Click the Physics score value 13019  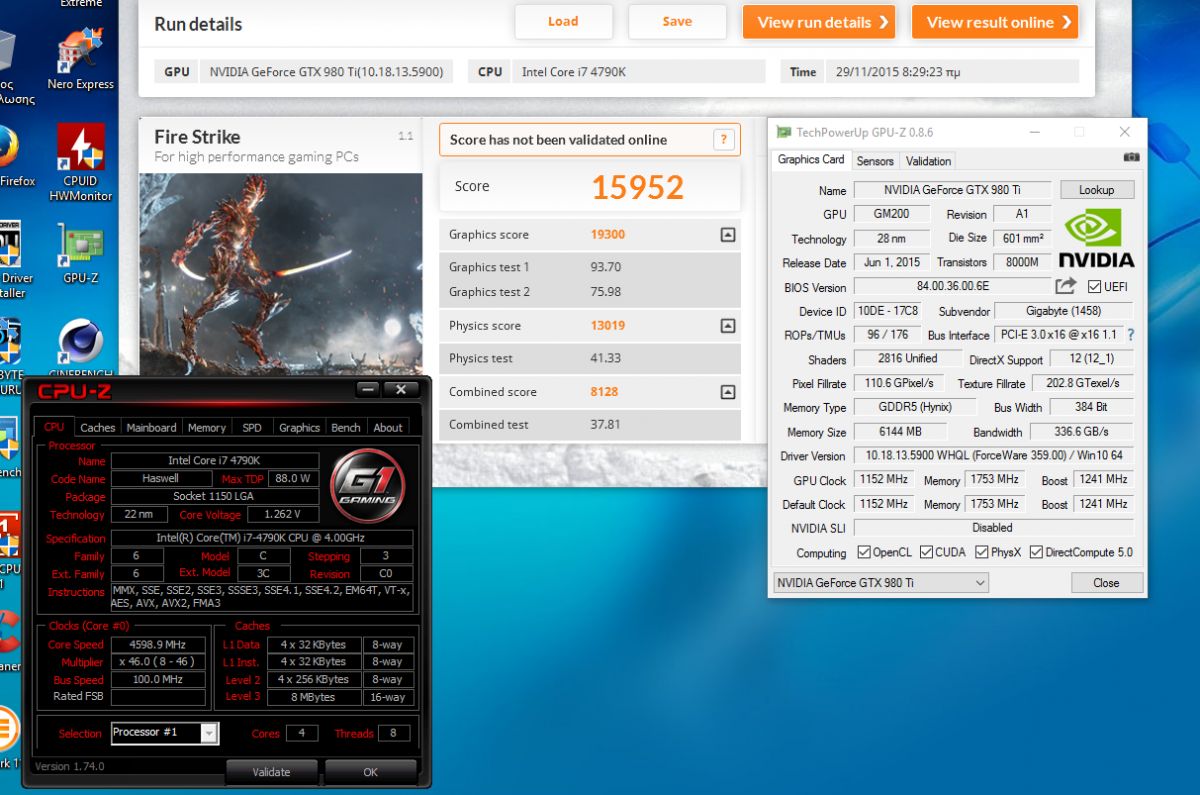607,325
